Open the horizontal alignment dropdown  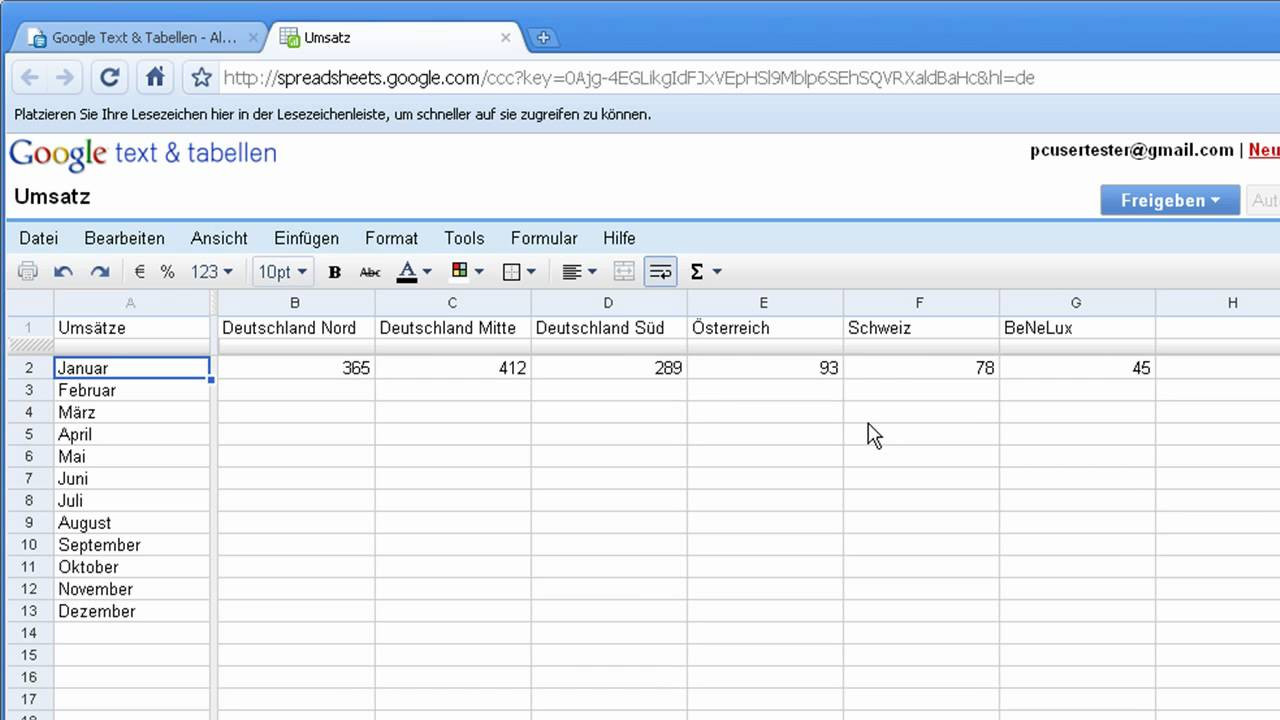(x=579, y=271)
